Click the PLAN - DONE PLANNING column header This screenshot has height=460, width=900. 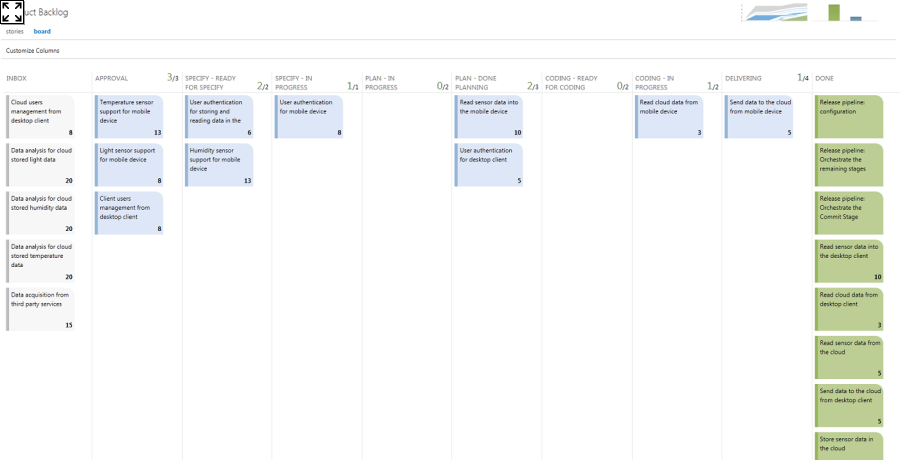pos(476,83)
